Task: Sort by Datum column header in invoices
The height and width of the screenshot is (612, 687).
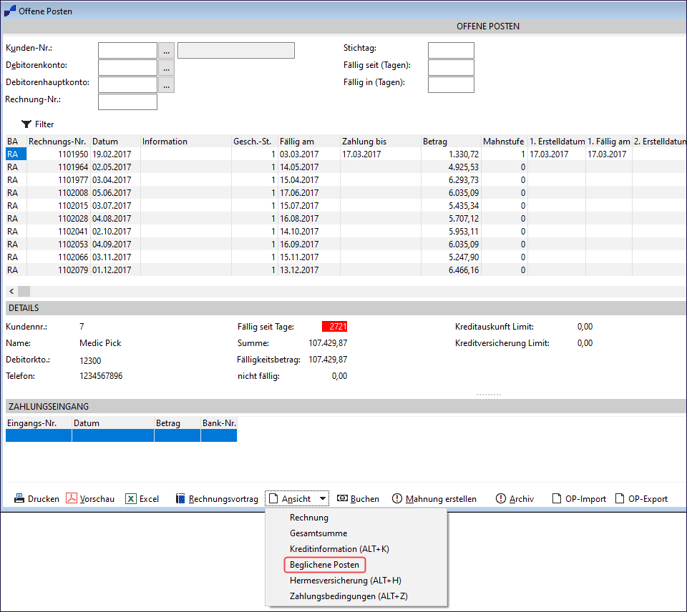Action: [x=115, y=141]
